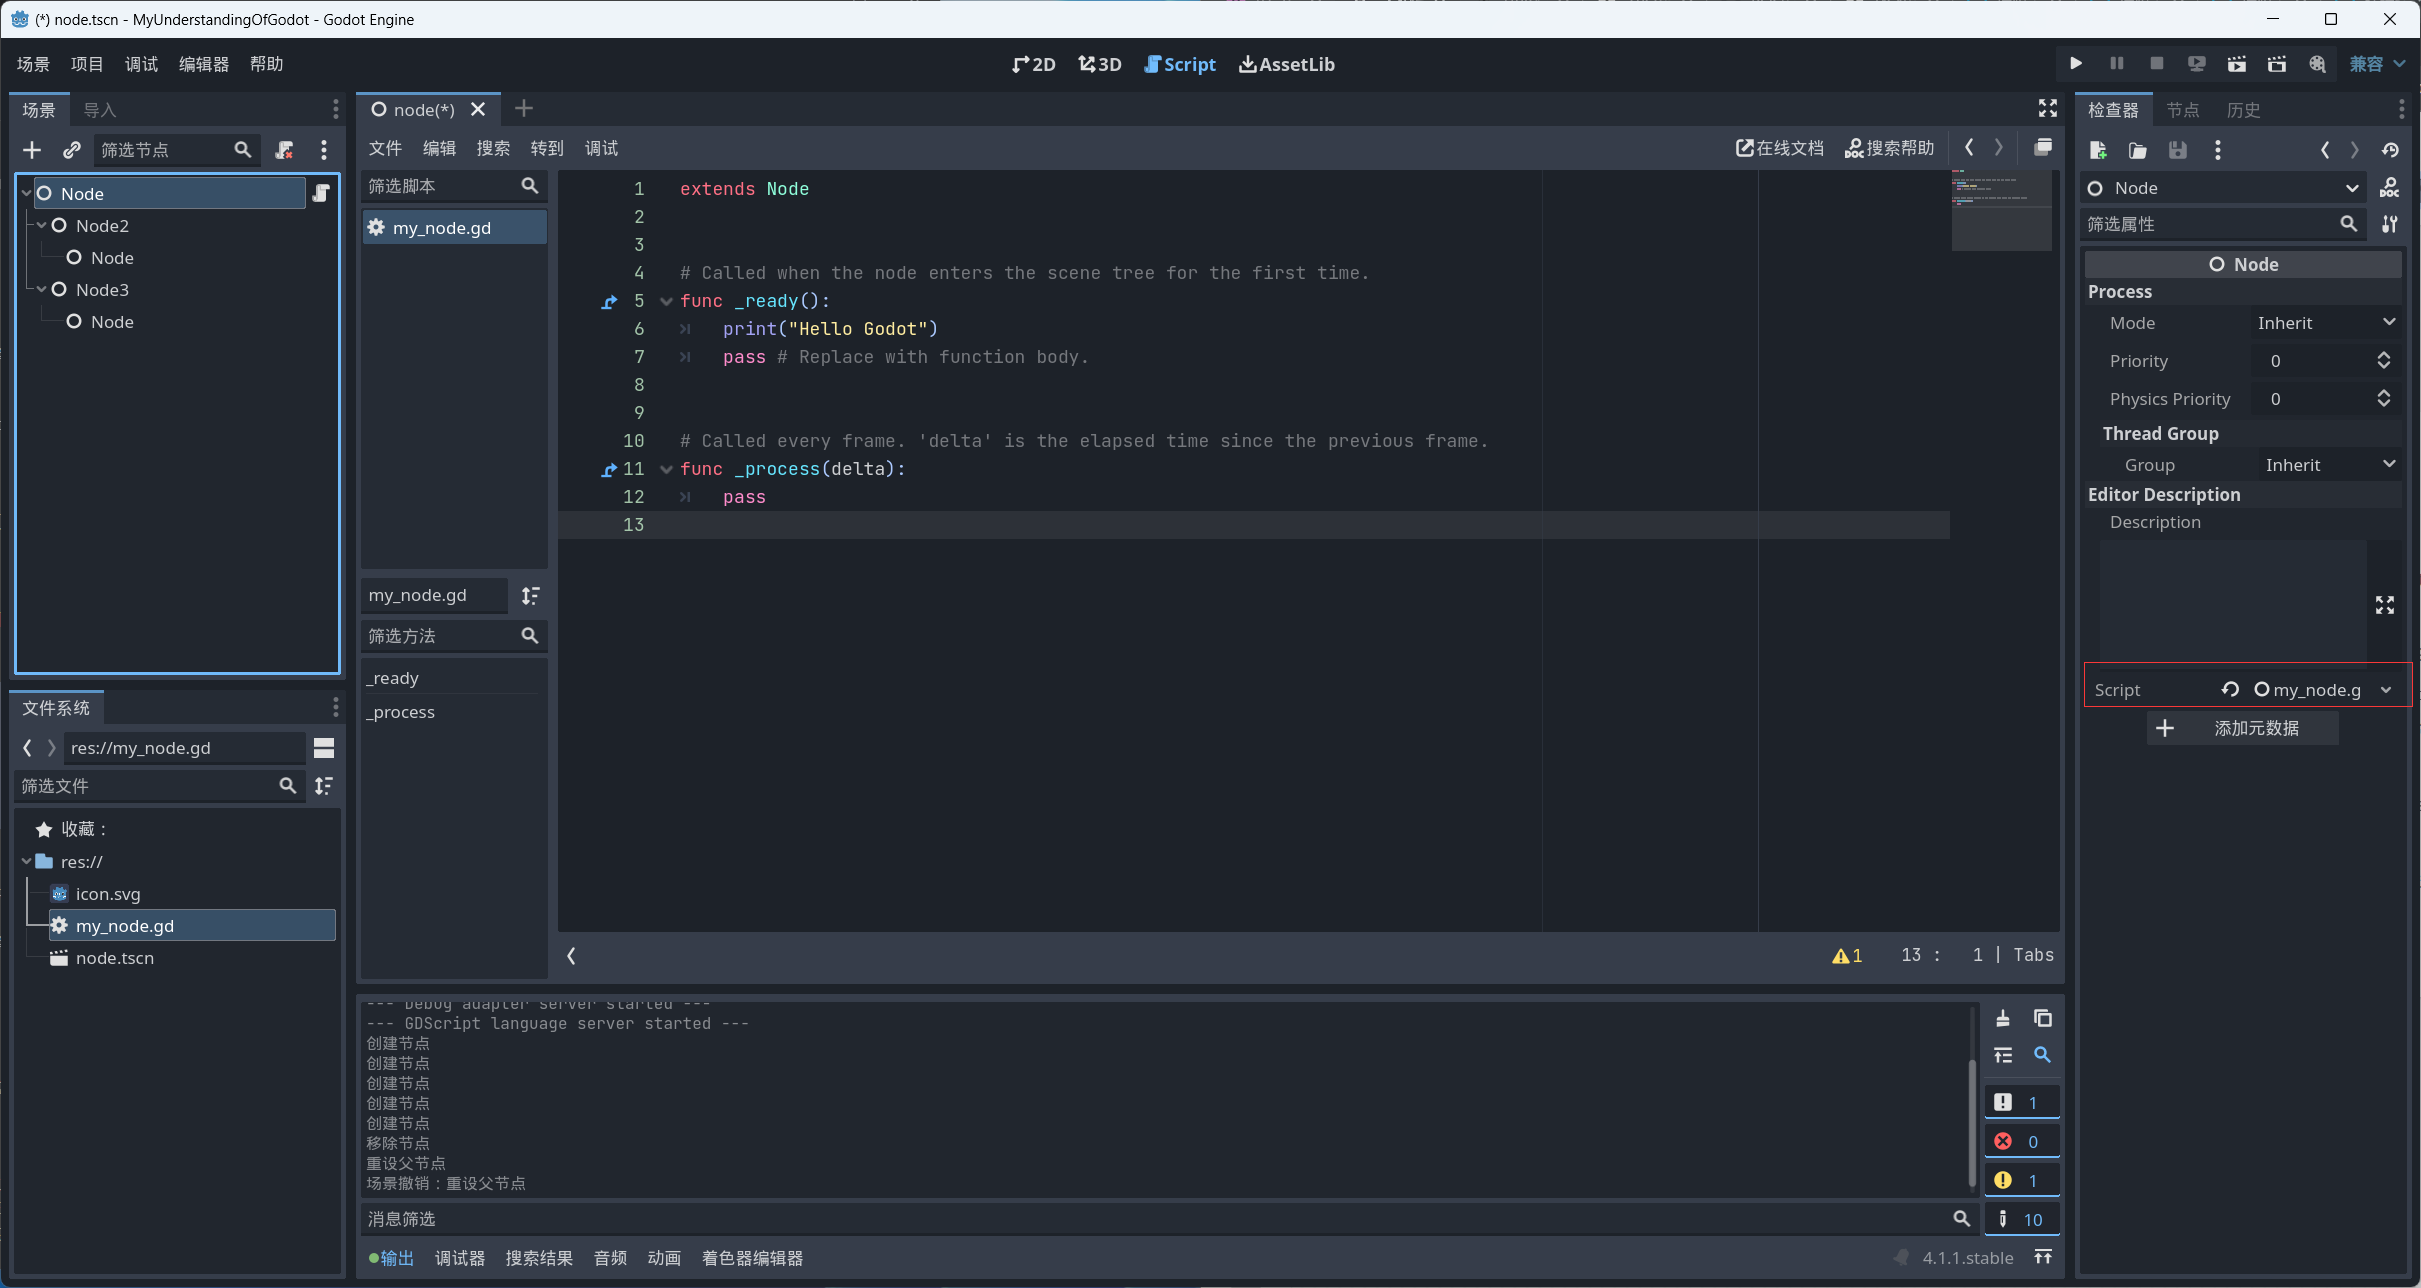Expand the Thread Group section properties
The image size is (2421, 1288).
coord(2160,433)
